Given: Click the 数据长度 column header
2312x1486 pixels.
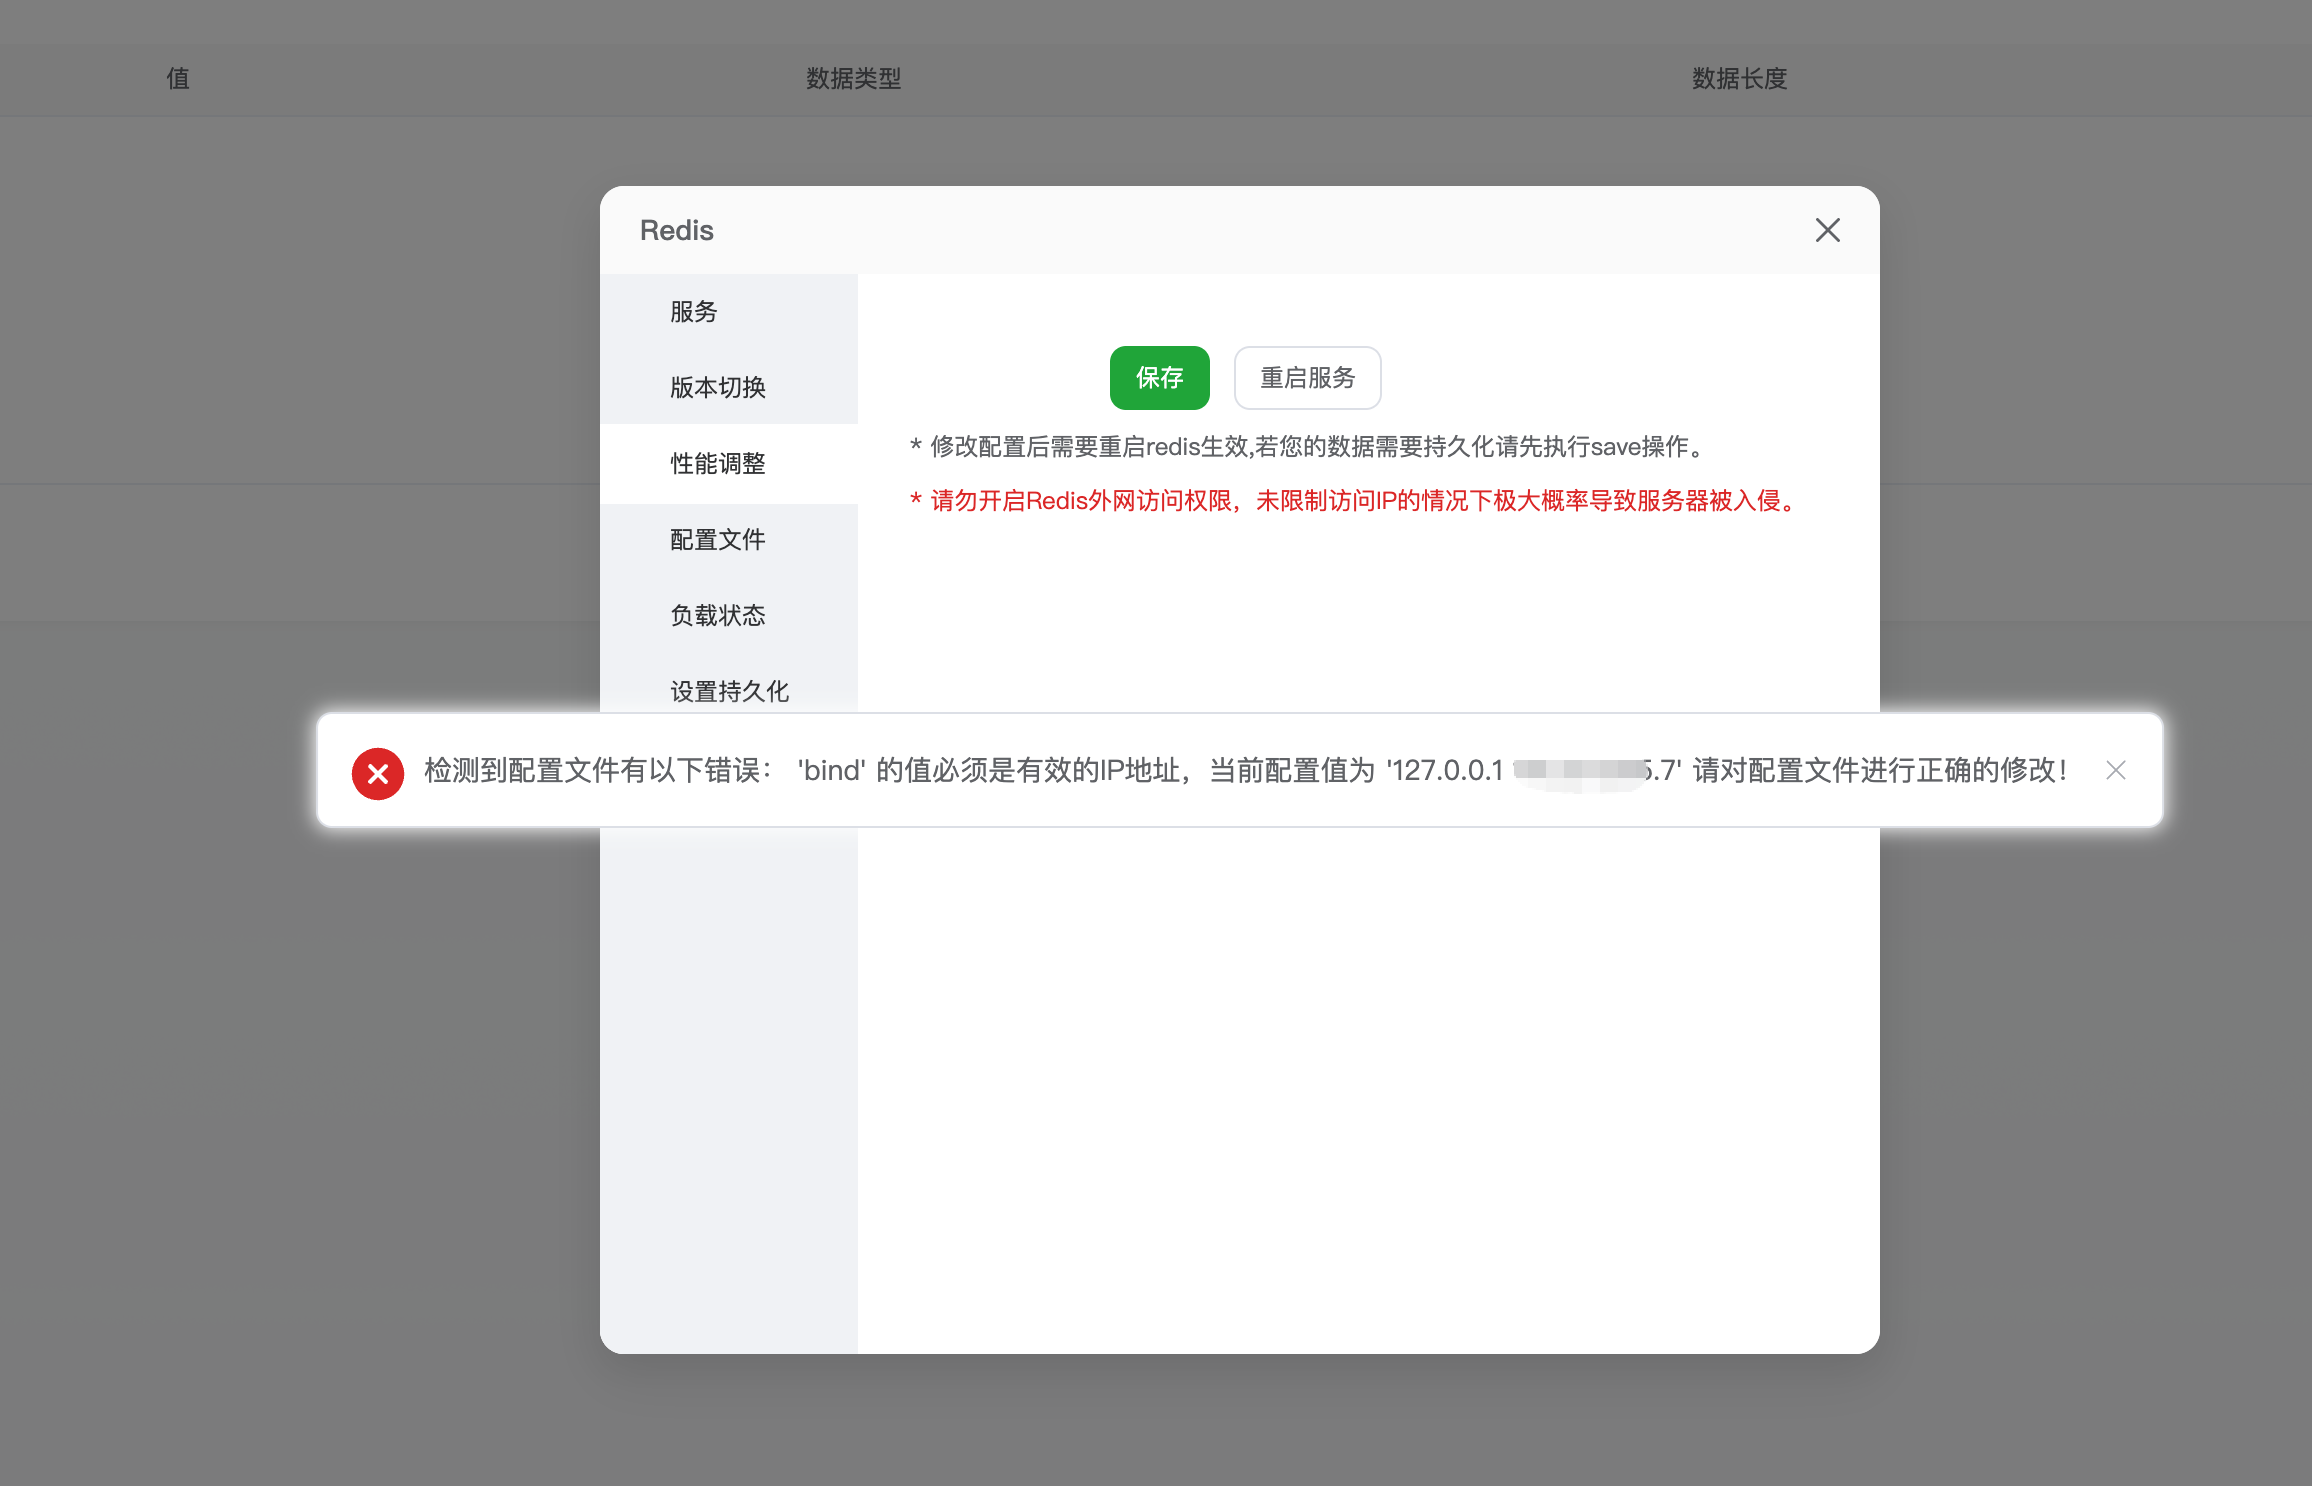Looking at the screenshot, I should click(x=1739, y=80).
